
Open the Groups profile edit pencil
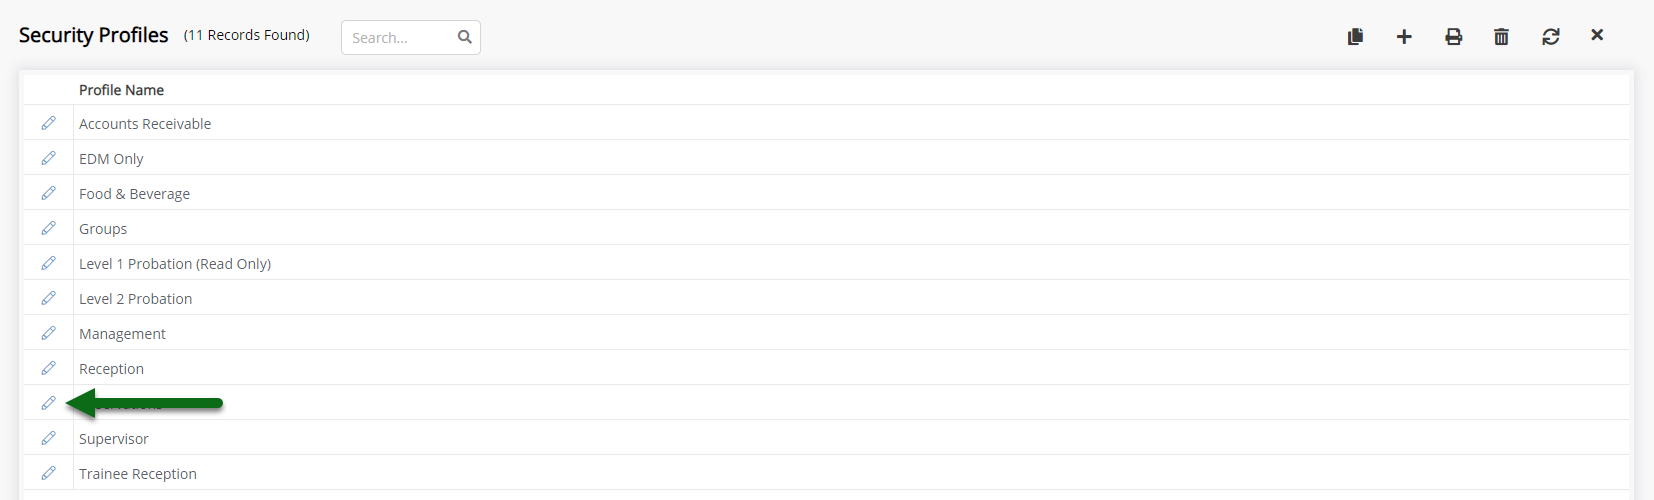(48, 228)
